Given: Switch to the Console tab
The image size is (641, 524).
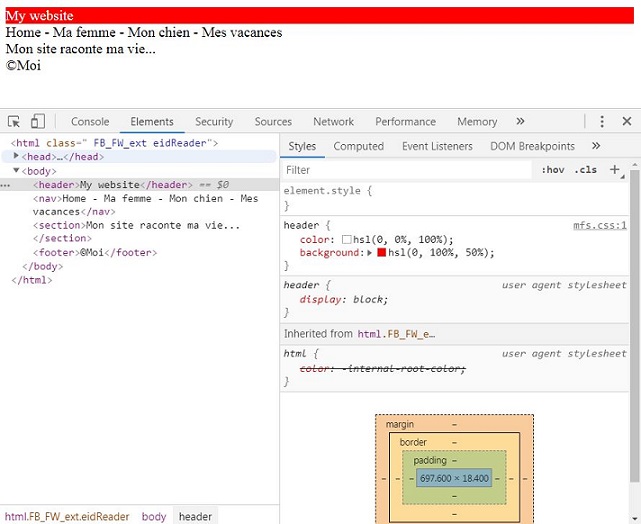Looking at the screenshot, I should 90,122.
